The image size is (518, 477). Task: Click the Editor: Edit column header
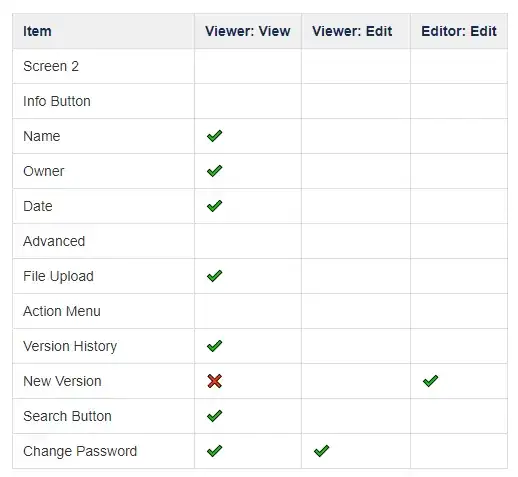[459, 31]
